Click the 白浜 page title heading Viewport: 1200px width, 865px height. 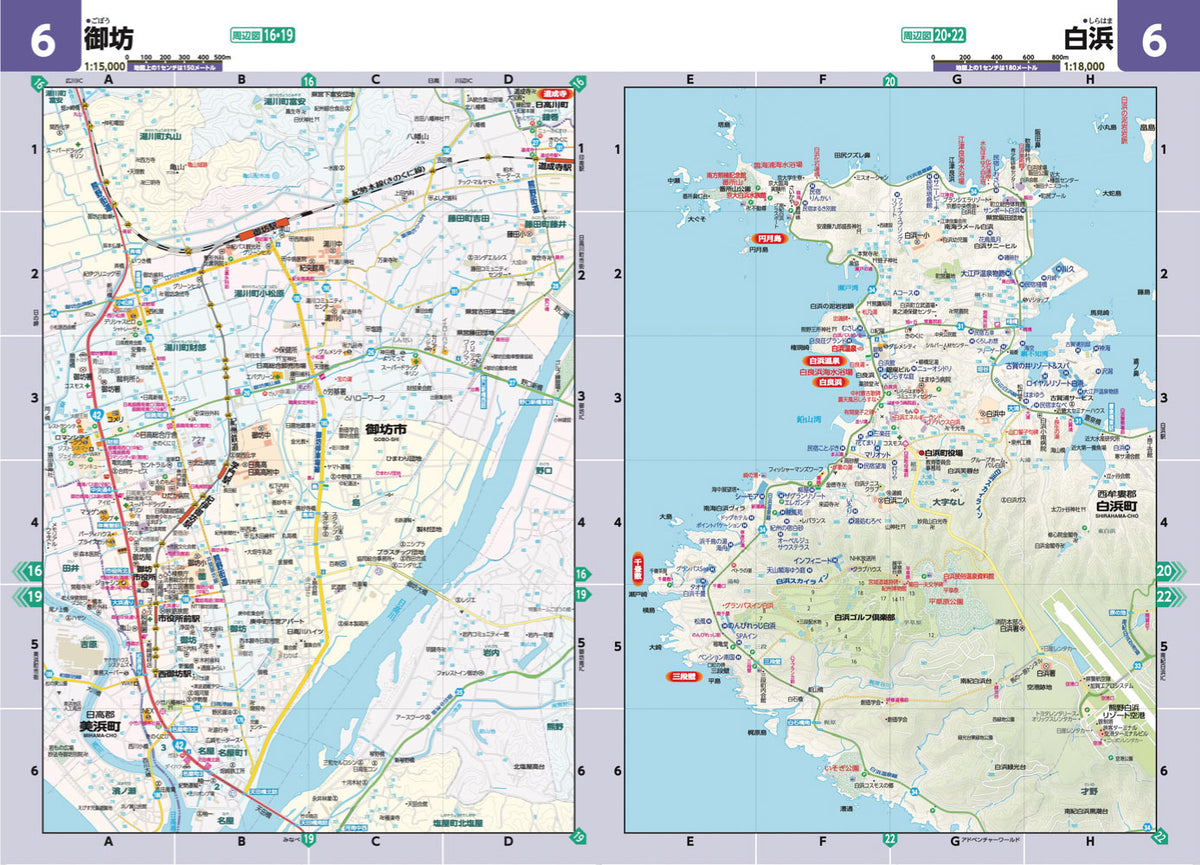click(x=1089, y=40)
